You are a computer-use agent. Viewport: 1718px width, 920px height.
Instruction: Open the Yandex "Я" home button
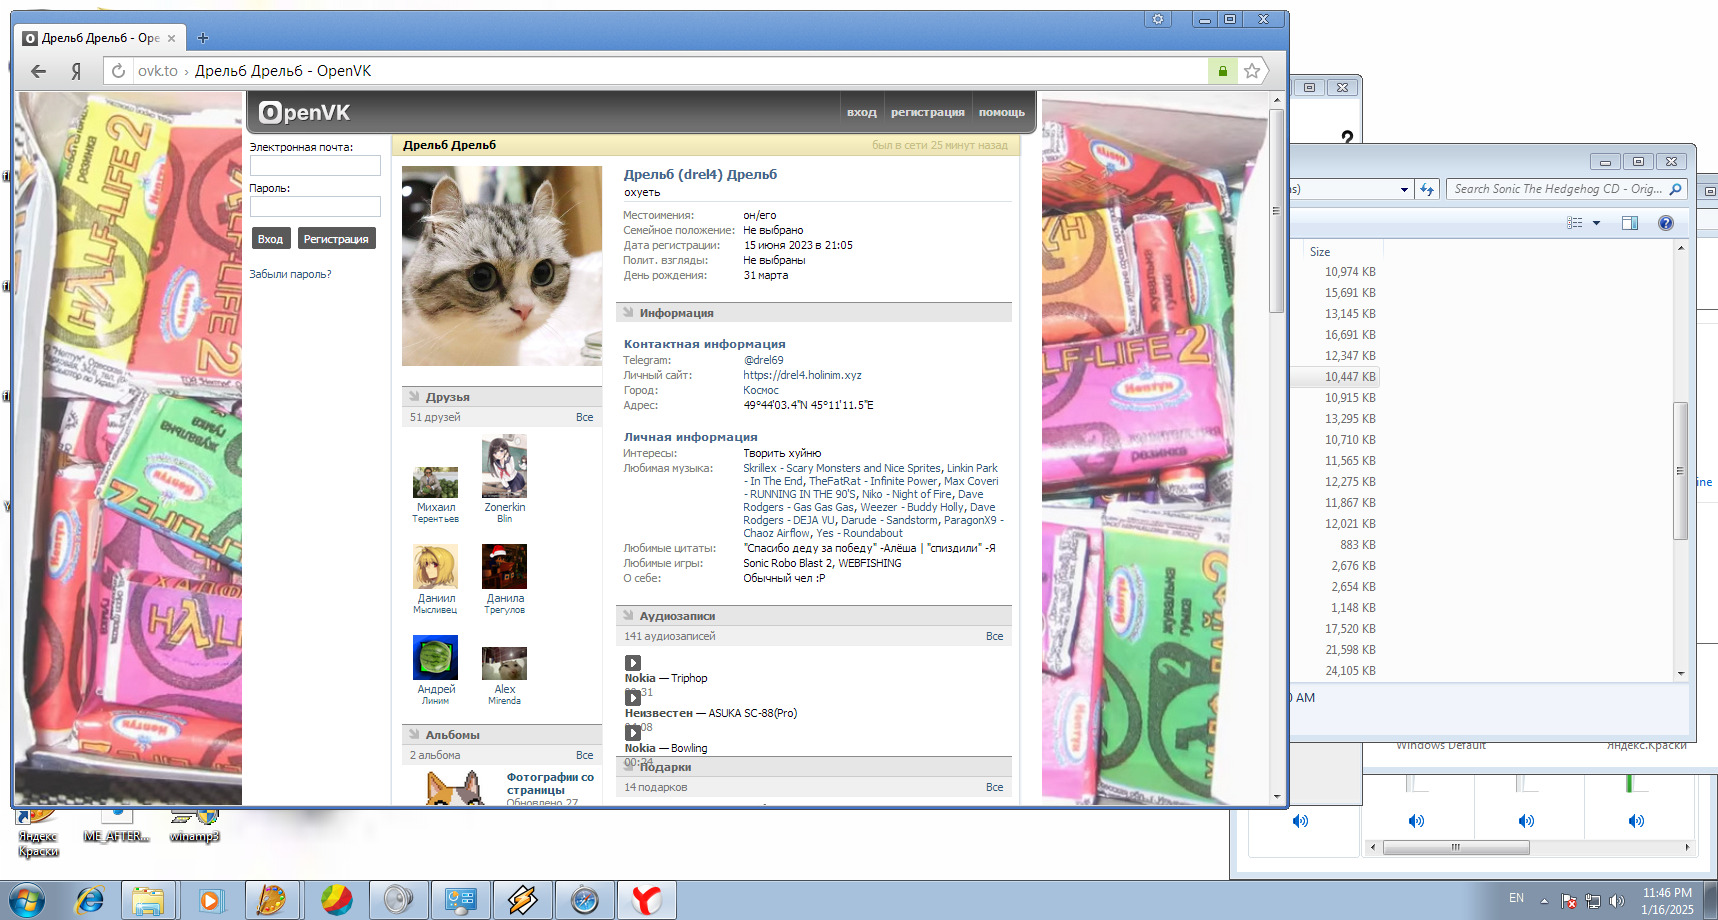pyautogui.click(x=76, y=71)
